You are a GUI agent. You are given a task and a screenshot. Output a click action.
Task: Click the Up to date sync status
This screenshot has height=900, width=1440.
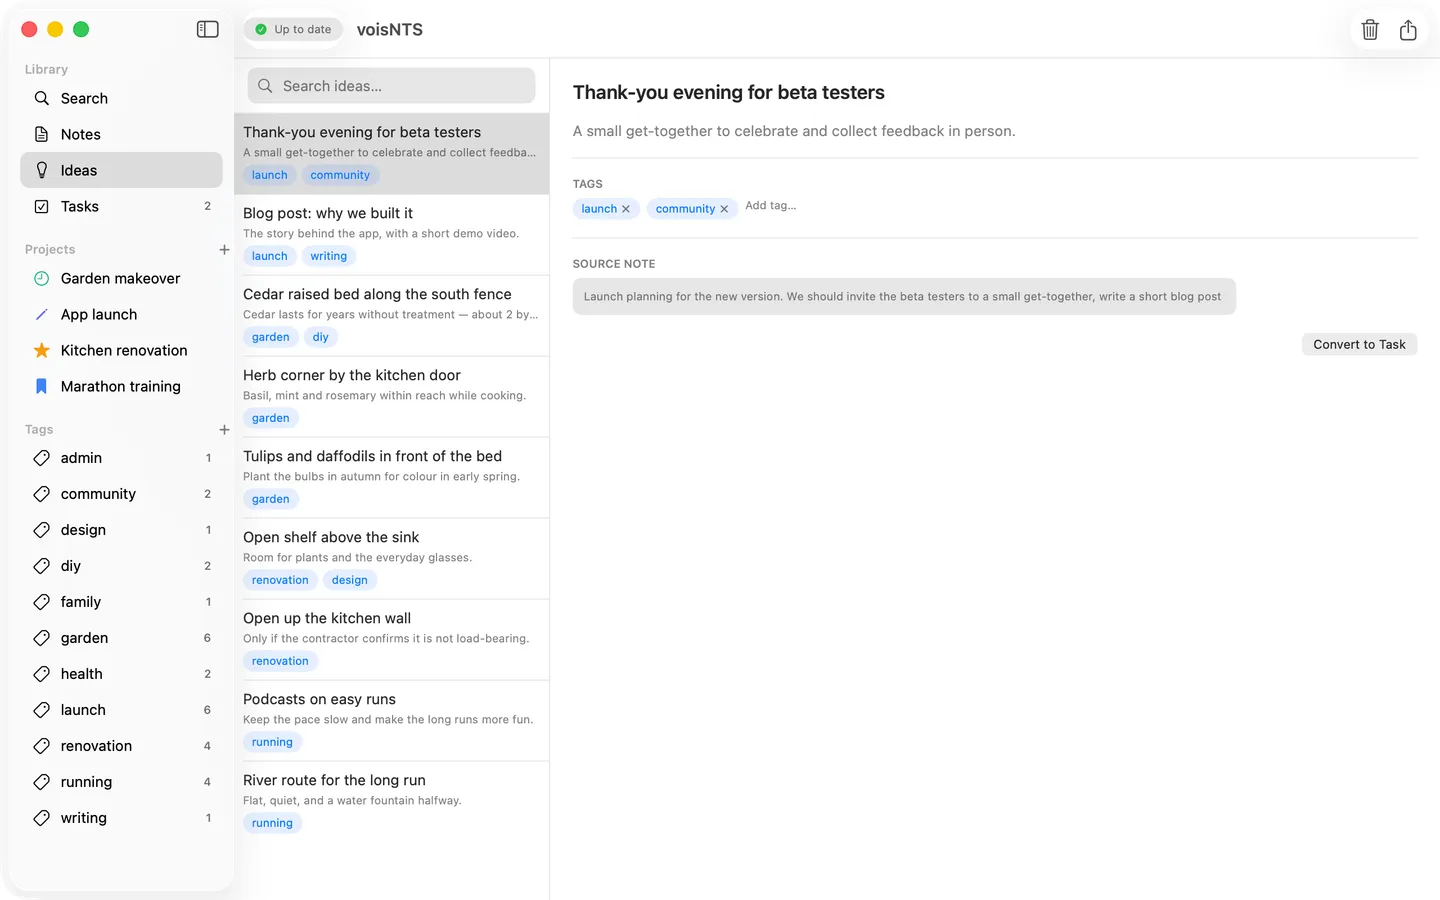(x=293, y=30)
